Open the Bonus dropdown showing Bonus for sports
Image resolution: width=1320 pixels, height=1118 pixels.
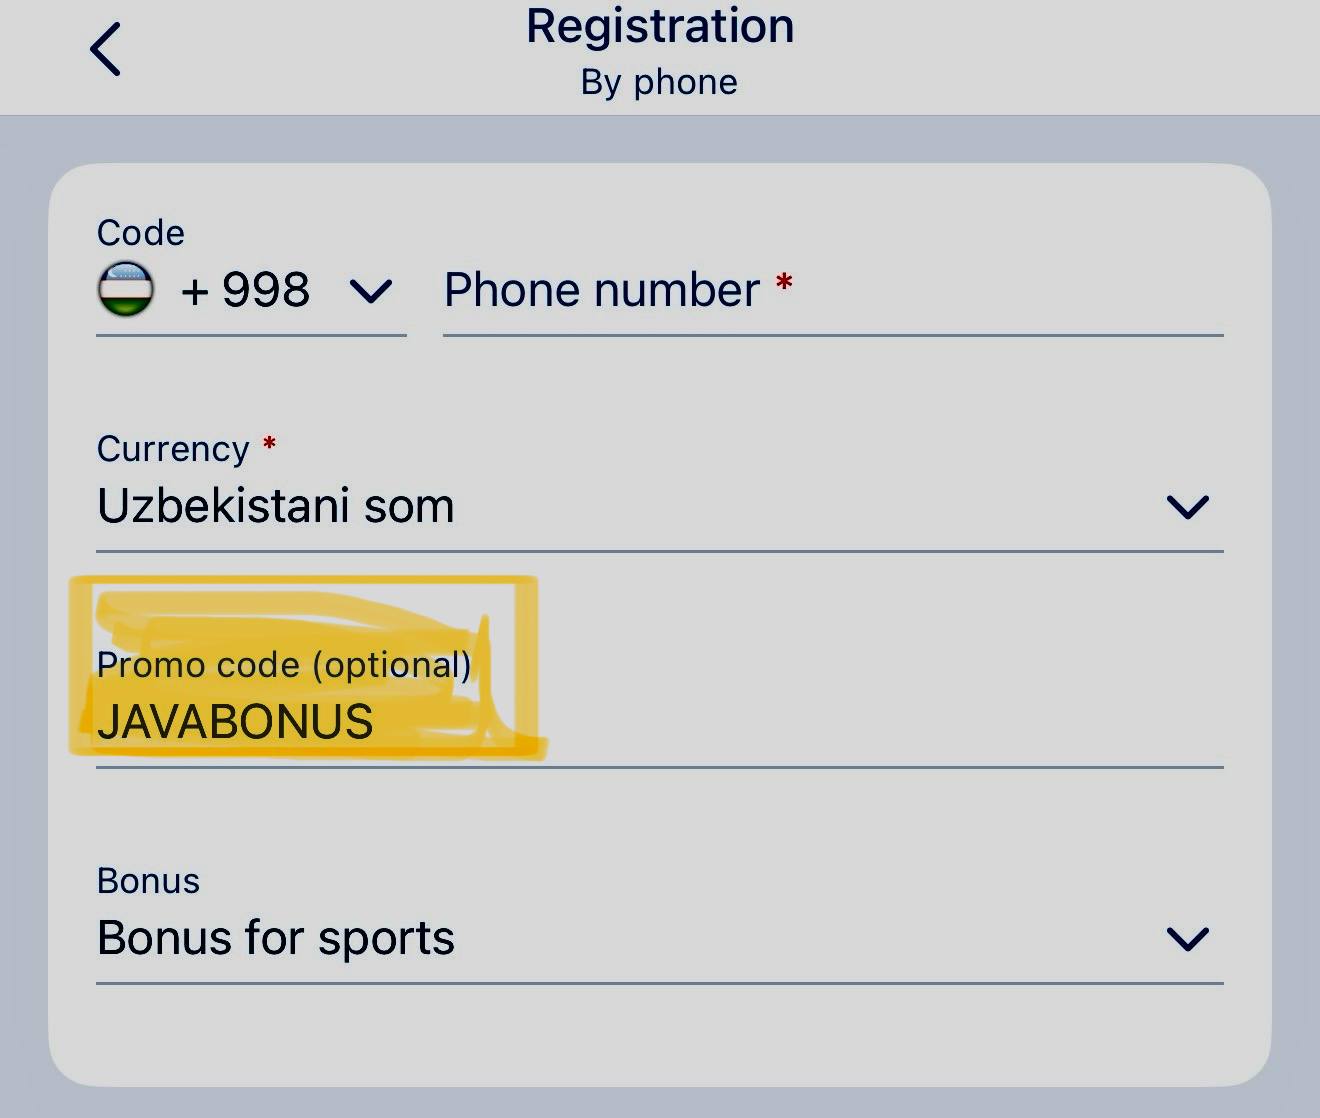point(1187,939)
